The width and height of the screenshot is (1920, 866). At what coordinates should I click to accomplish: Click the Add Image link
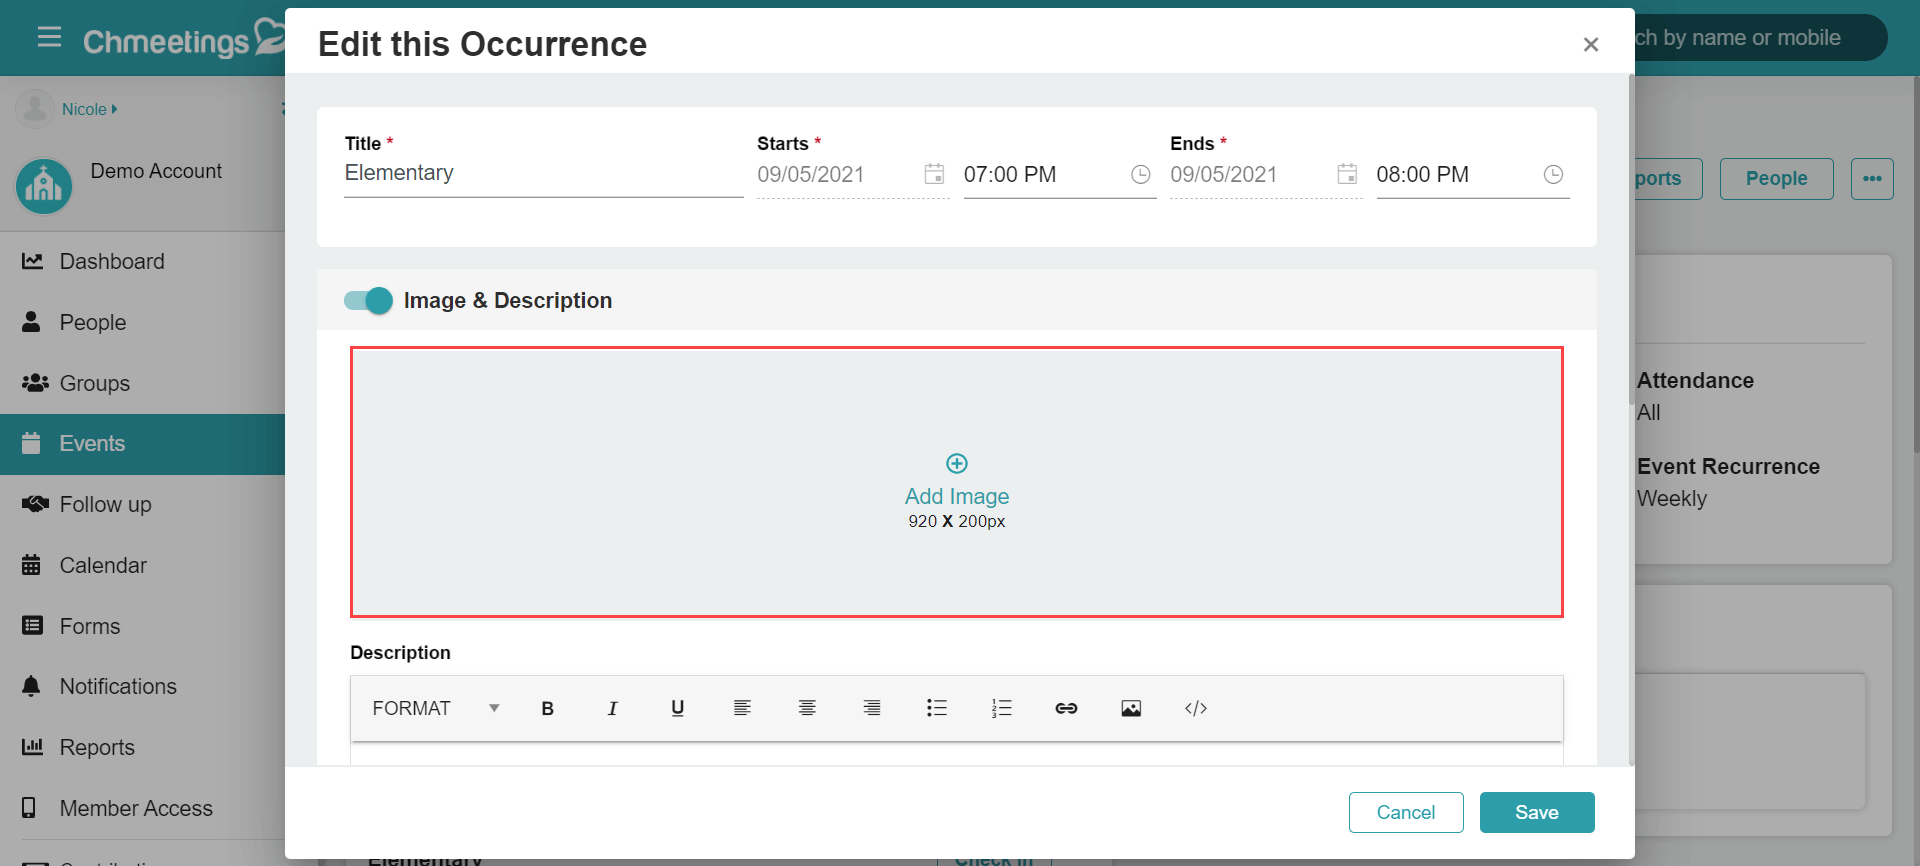957,496
